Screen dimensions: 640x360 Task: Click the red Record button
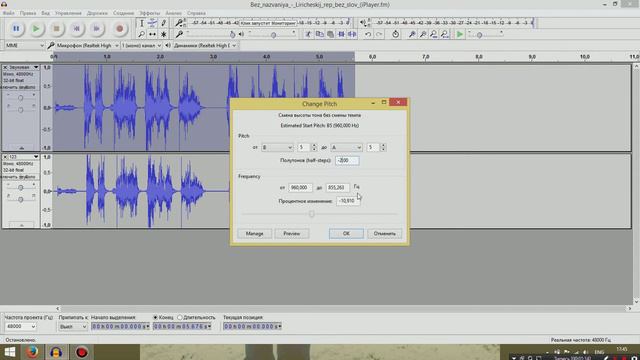(120, 29)
